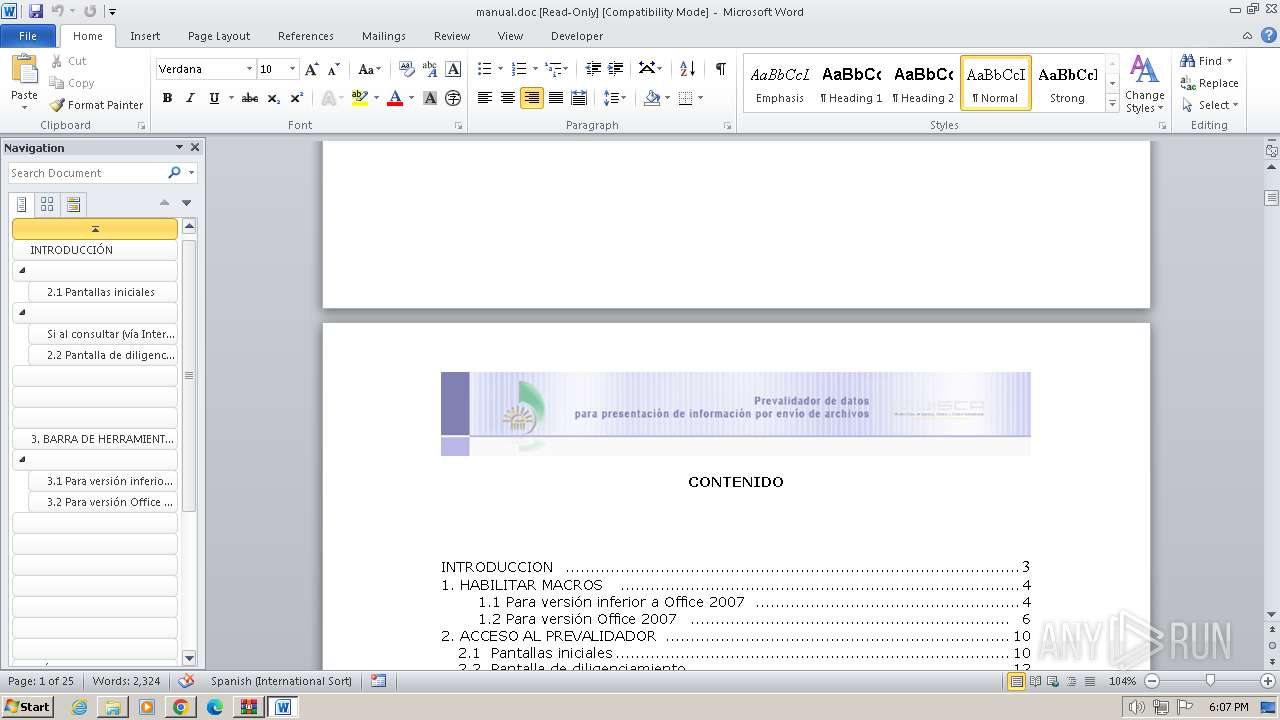Apply the Emphasis style
Screen dimensions: 1280x720
[780, 83]
